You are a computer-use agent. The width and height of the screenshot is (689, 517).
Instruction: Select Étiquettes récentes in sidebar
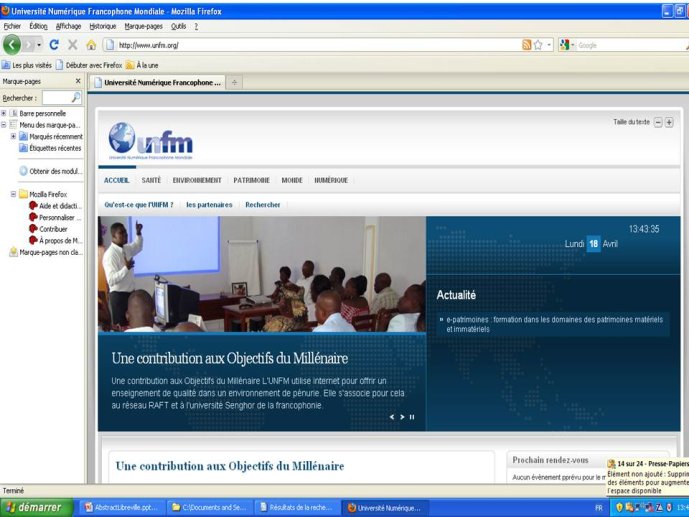tap(50, 148)
